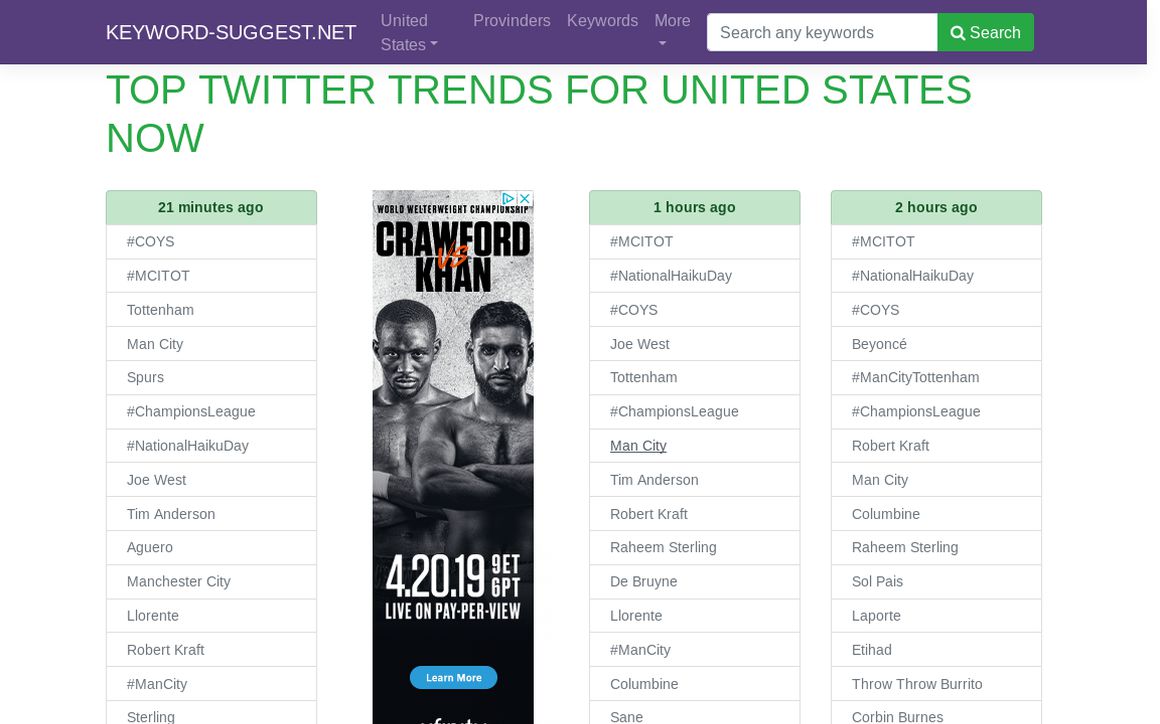The height and width of the screenshot is (724, 1160).
Task: Click Learn More on boxing ad
Action: (453, 678)
